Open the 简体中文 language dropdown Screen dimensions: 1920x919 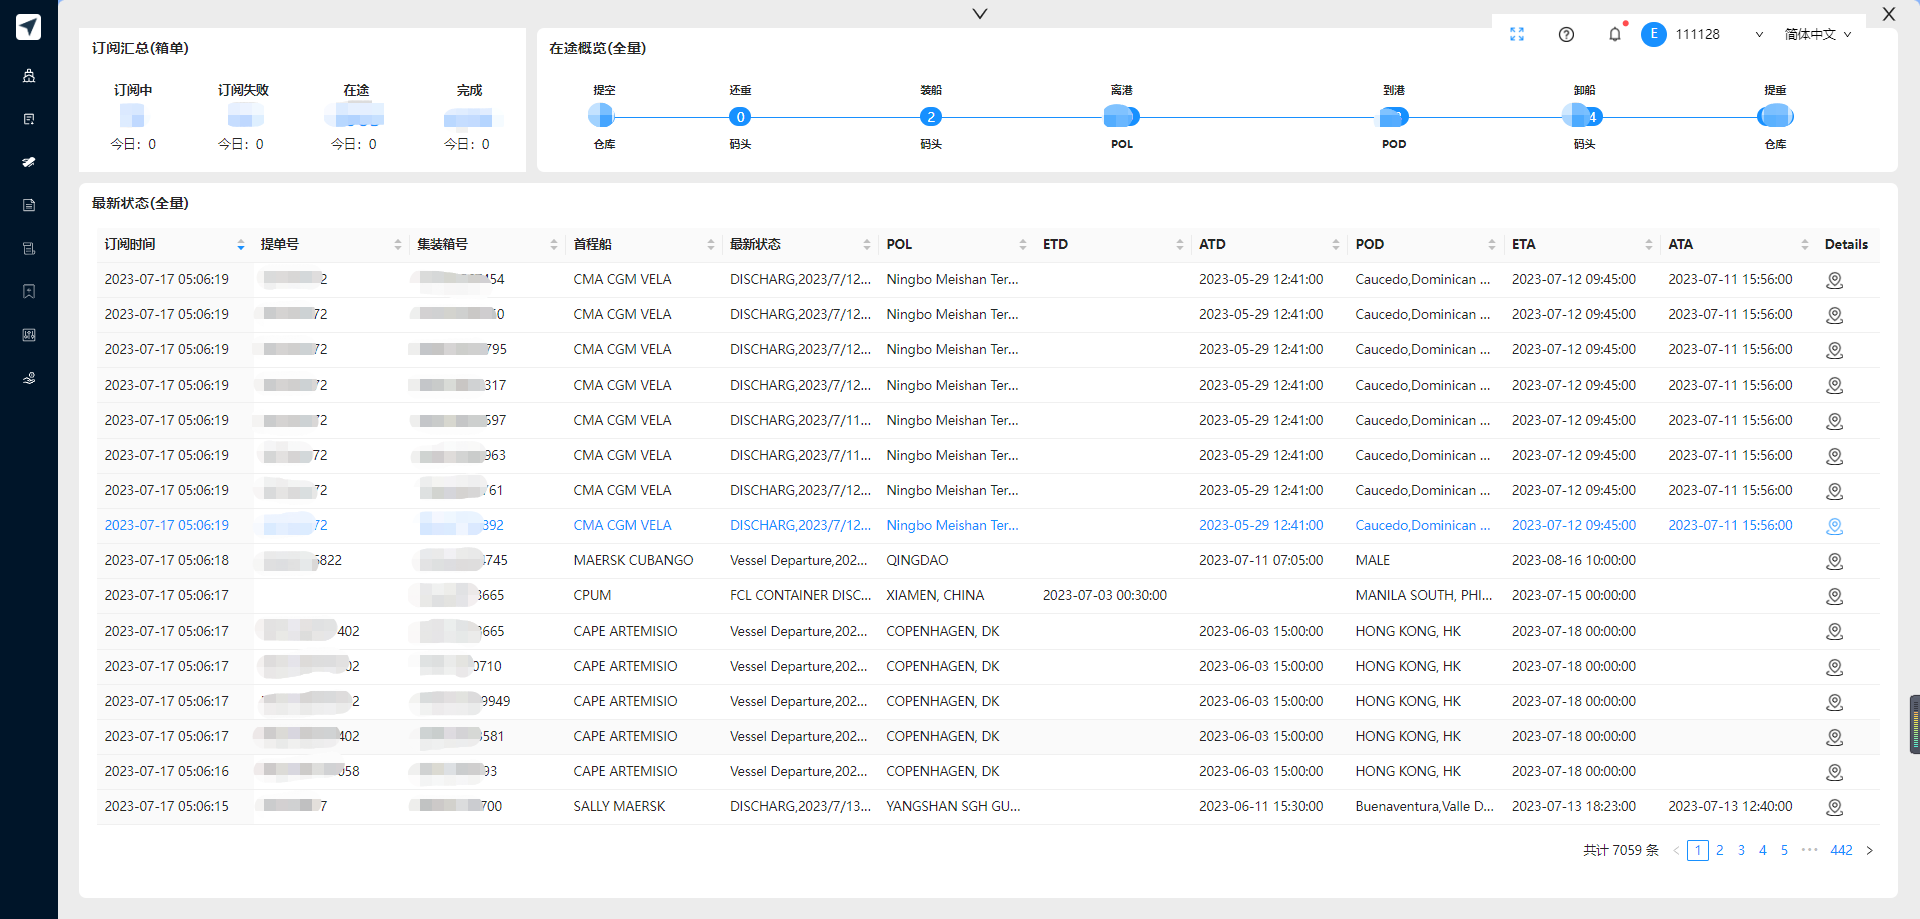coord(1818,34)
